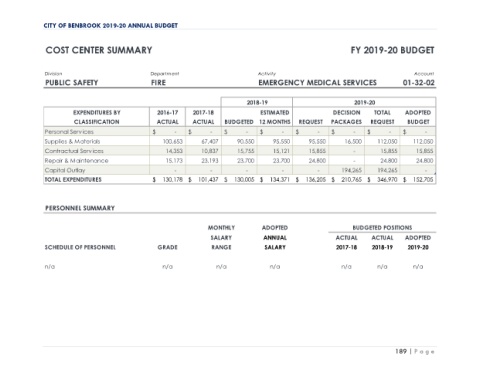The image size is (480, 371).
Task: Click the City of Benbrook 2019-20 Annual Budget header
Action: click(111, 26)
